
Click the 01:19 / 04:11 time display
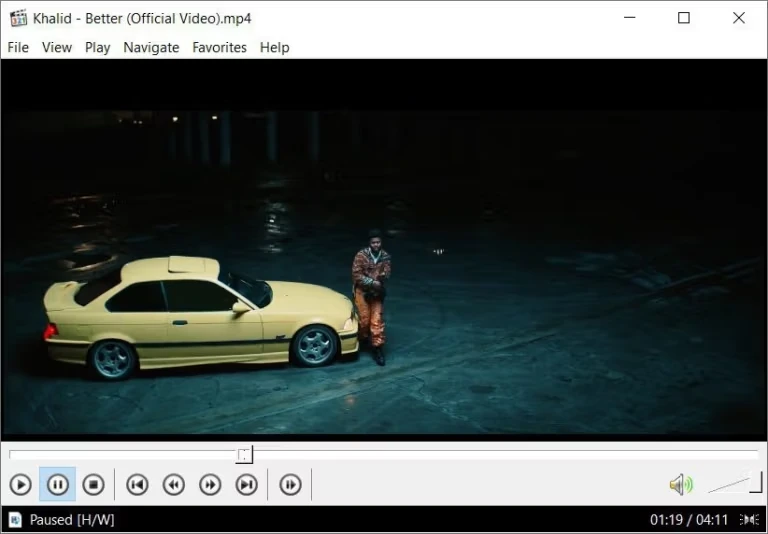pos(689,520)
